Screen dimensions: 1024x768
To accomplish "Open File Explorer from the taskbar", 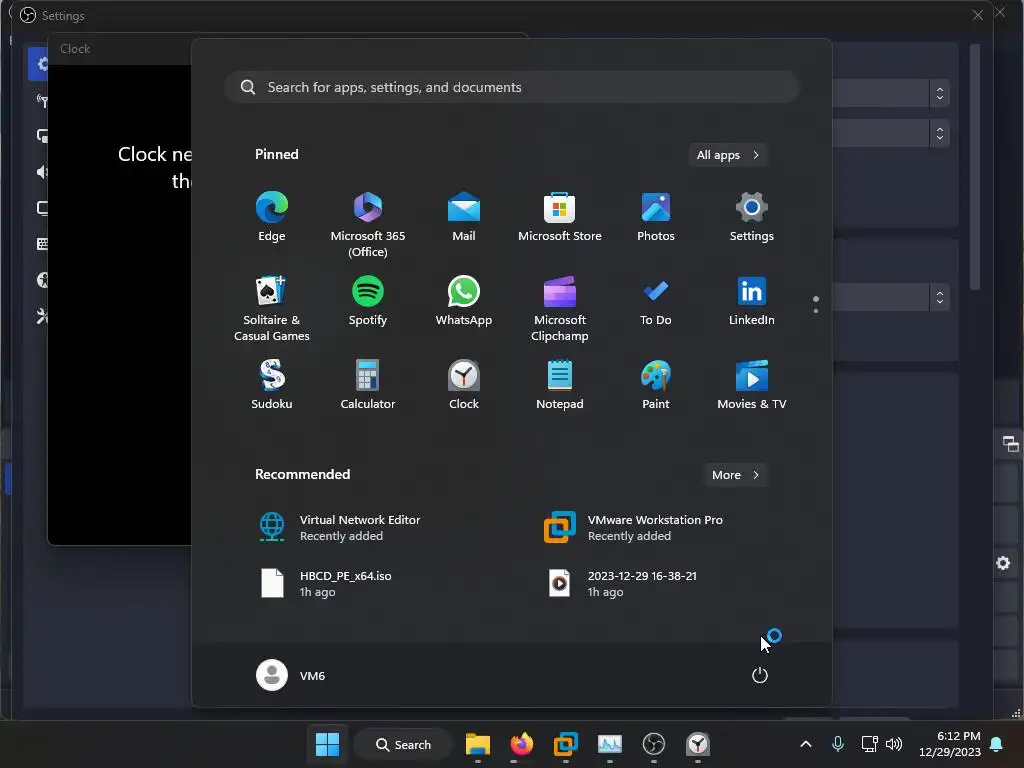I will (477, 744).
